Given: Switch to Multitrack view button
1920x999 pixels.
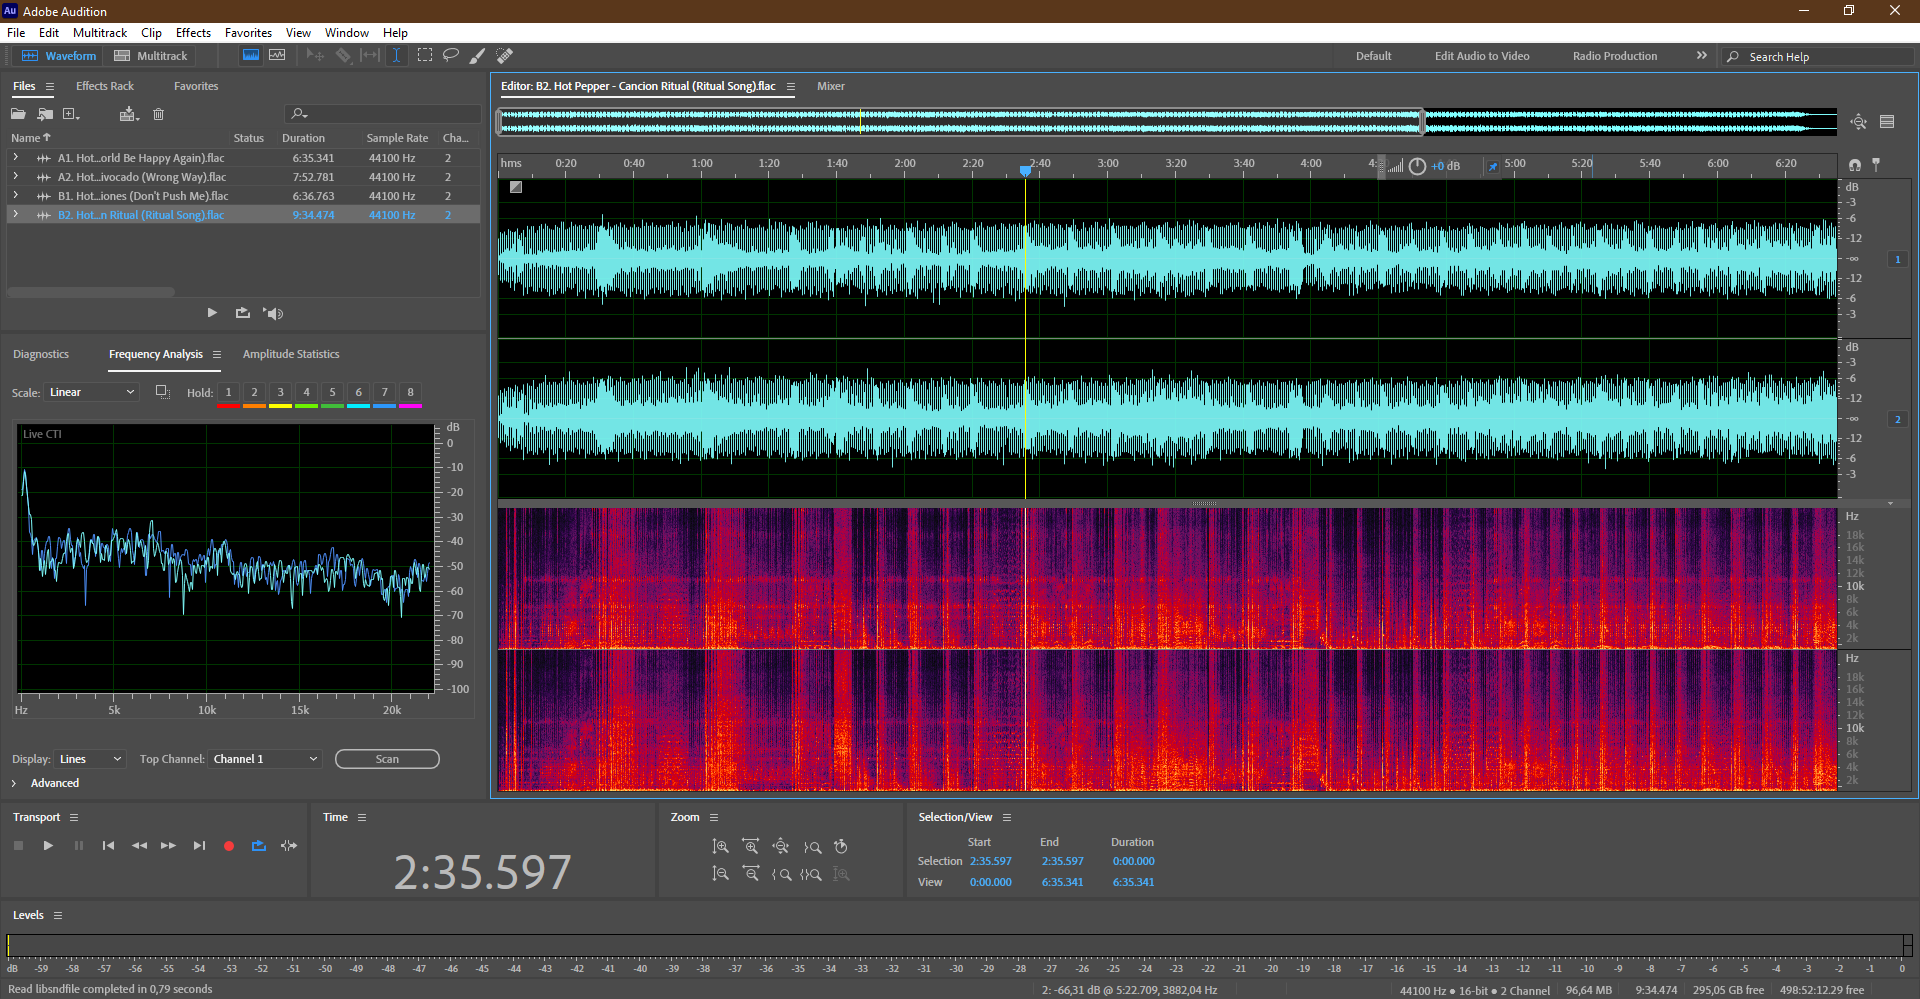Looking at the screenshot, I should pos(151,56).
